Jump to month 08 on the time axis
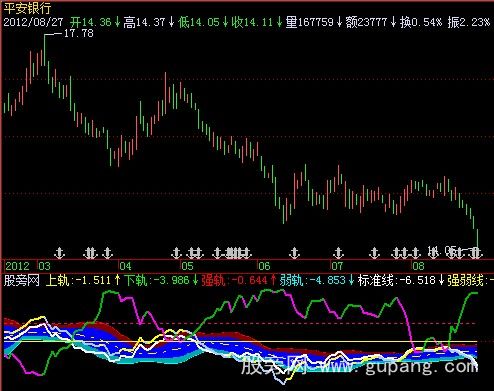The image size is (494, 391). 418,266
